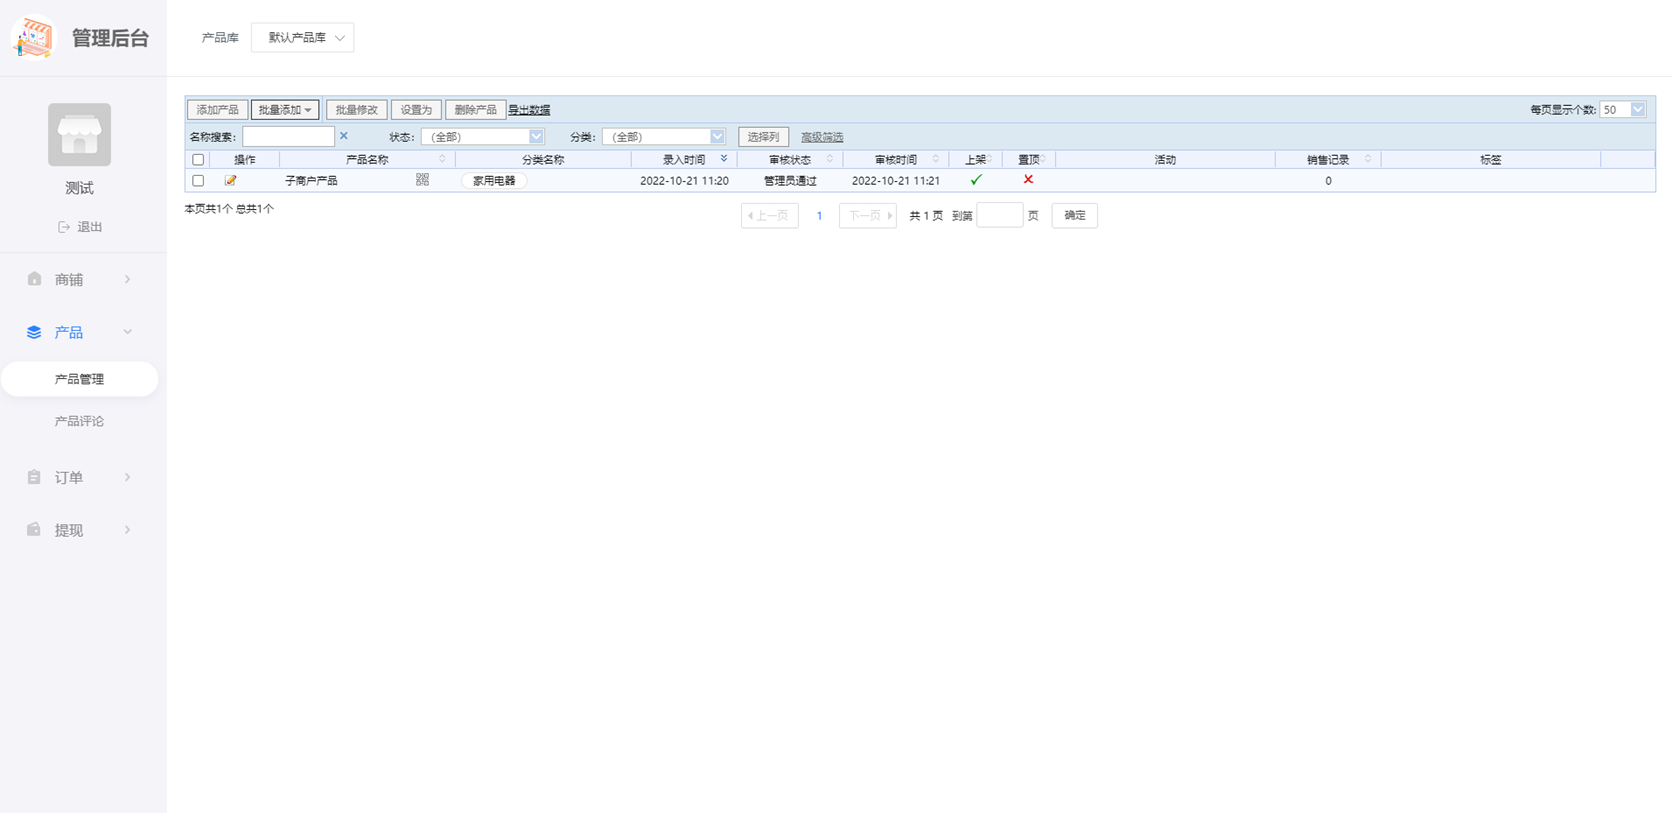
Task: Open the 高级筛选 link
Action: point(822,137)
